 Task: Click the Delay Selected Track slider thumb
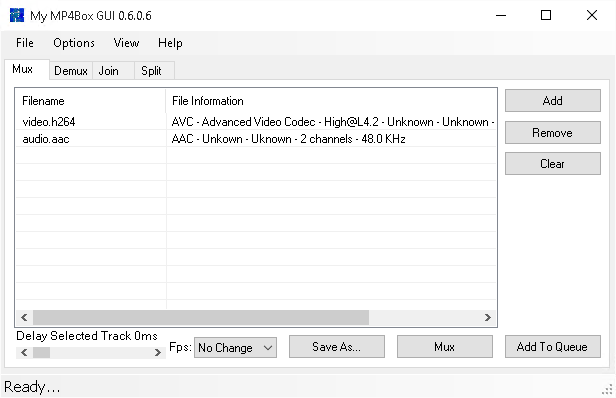pyautogui.click(x=41, y=352)
